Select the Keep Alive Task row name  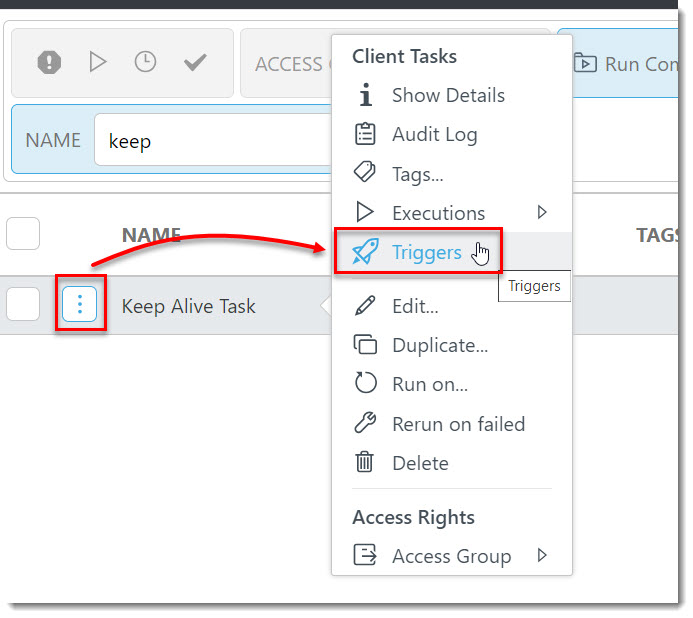[189, 306]
